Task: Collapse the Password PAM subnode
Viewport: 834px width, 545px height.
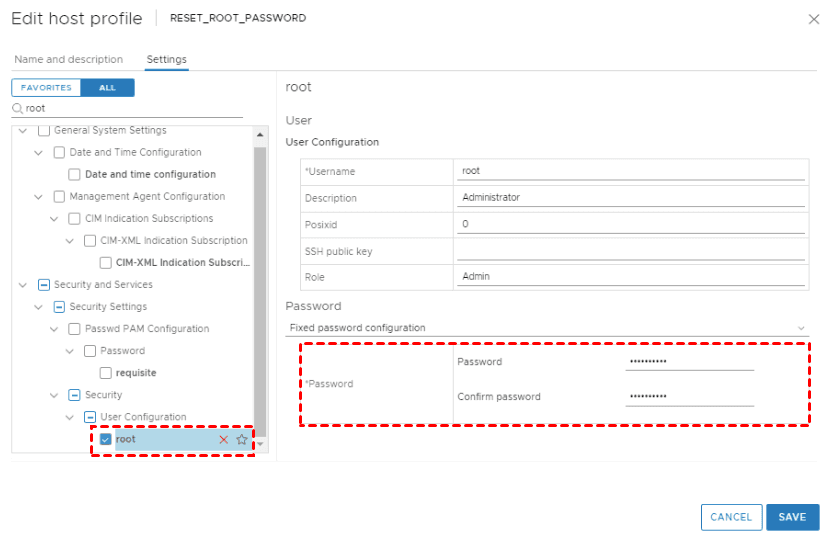Action: 69,351
